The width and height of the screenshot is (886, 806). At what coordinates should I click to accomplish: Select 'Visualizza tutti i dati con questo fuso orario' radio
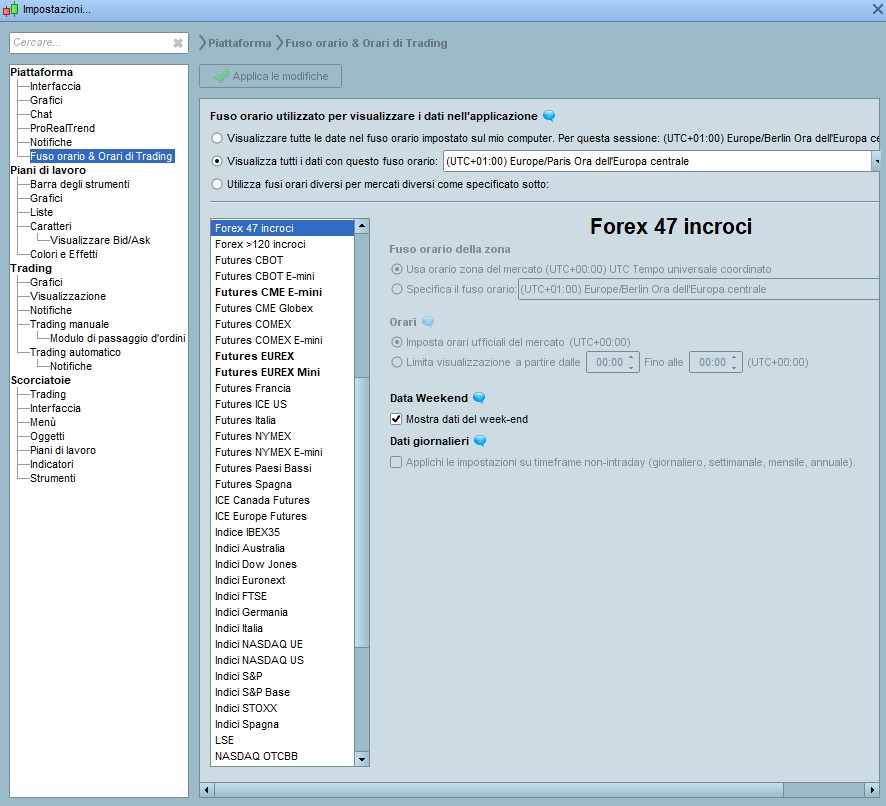(x=217, y=161)
